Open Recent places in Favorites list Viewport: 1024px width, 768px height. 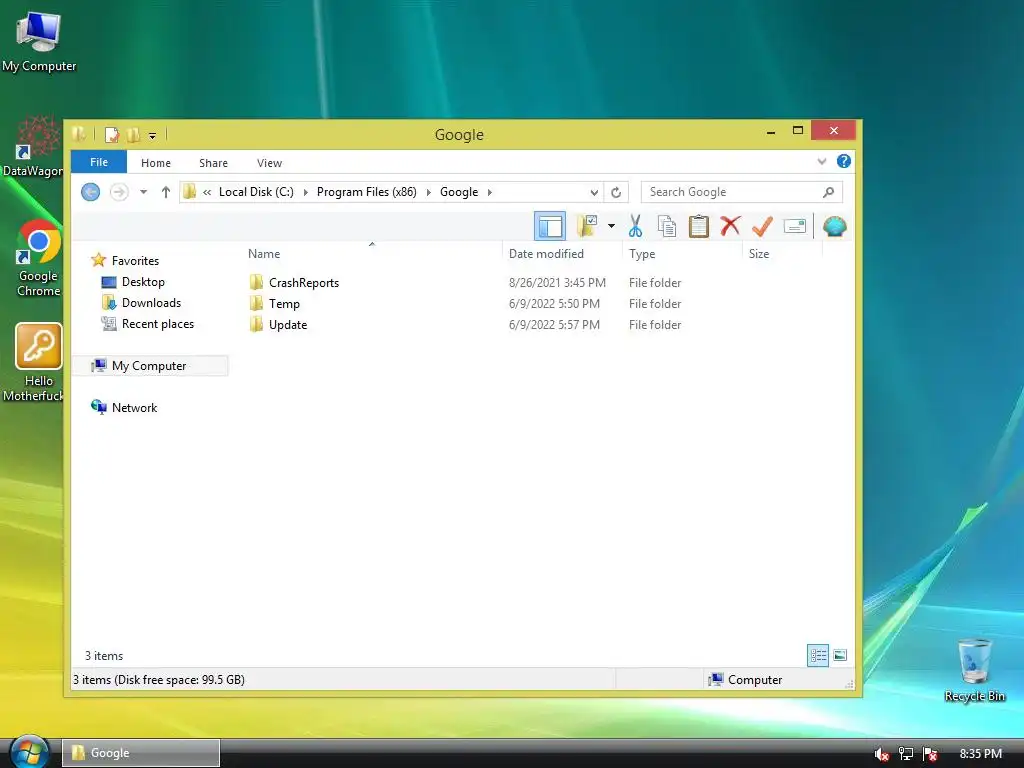point(158,323)
